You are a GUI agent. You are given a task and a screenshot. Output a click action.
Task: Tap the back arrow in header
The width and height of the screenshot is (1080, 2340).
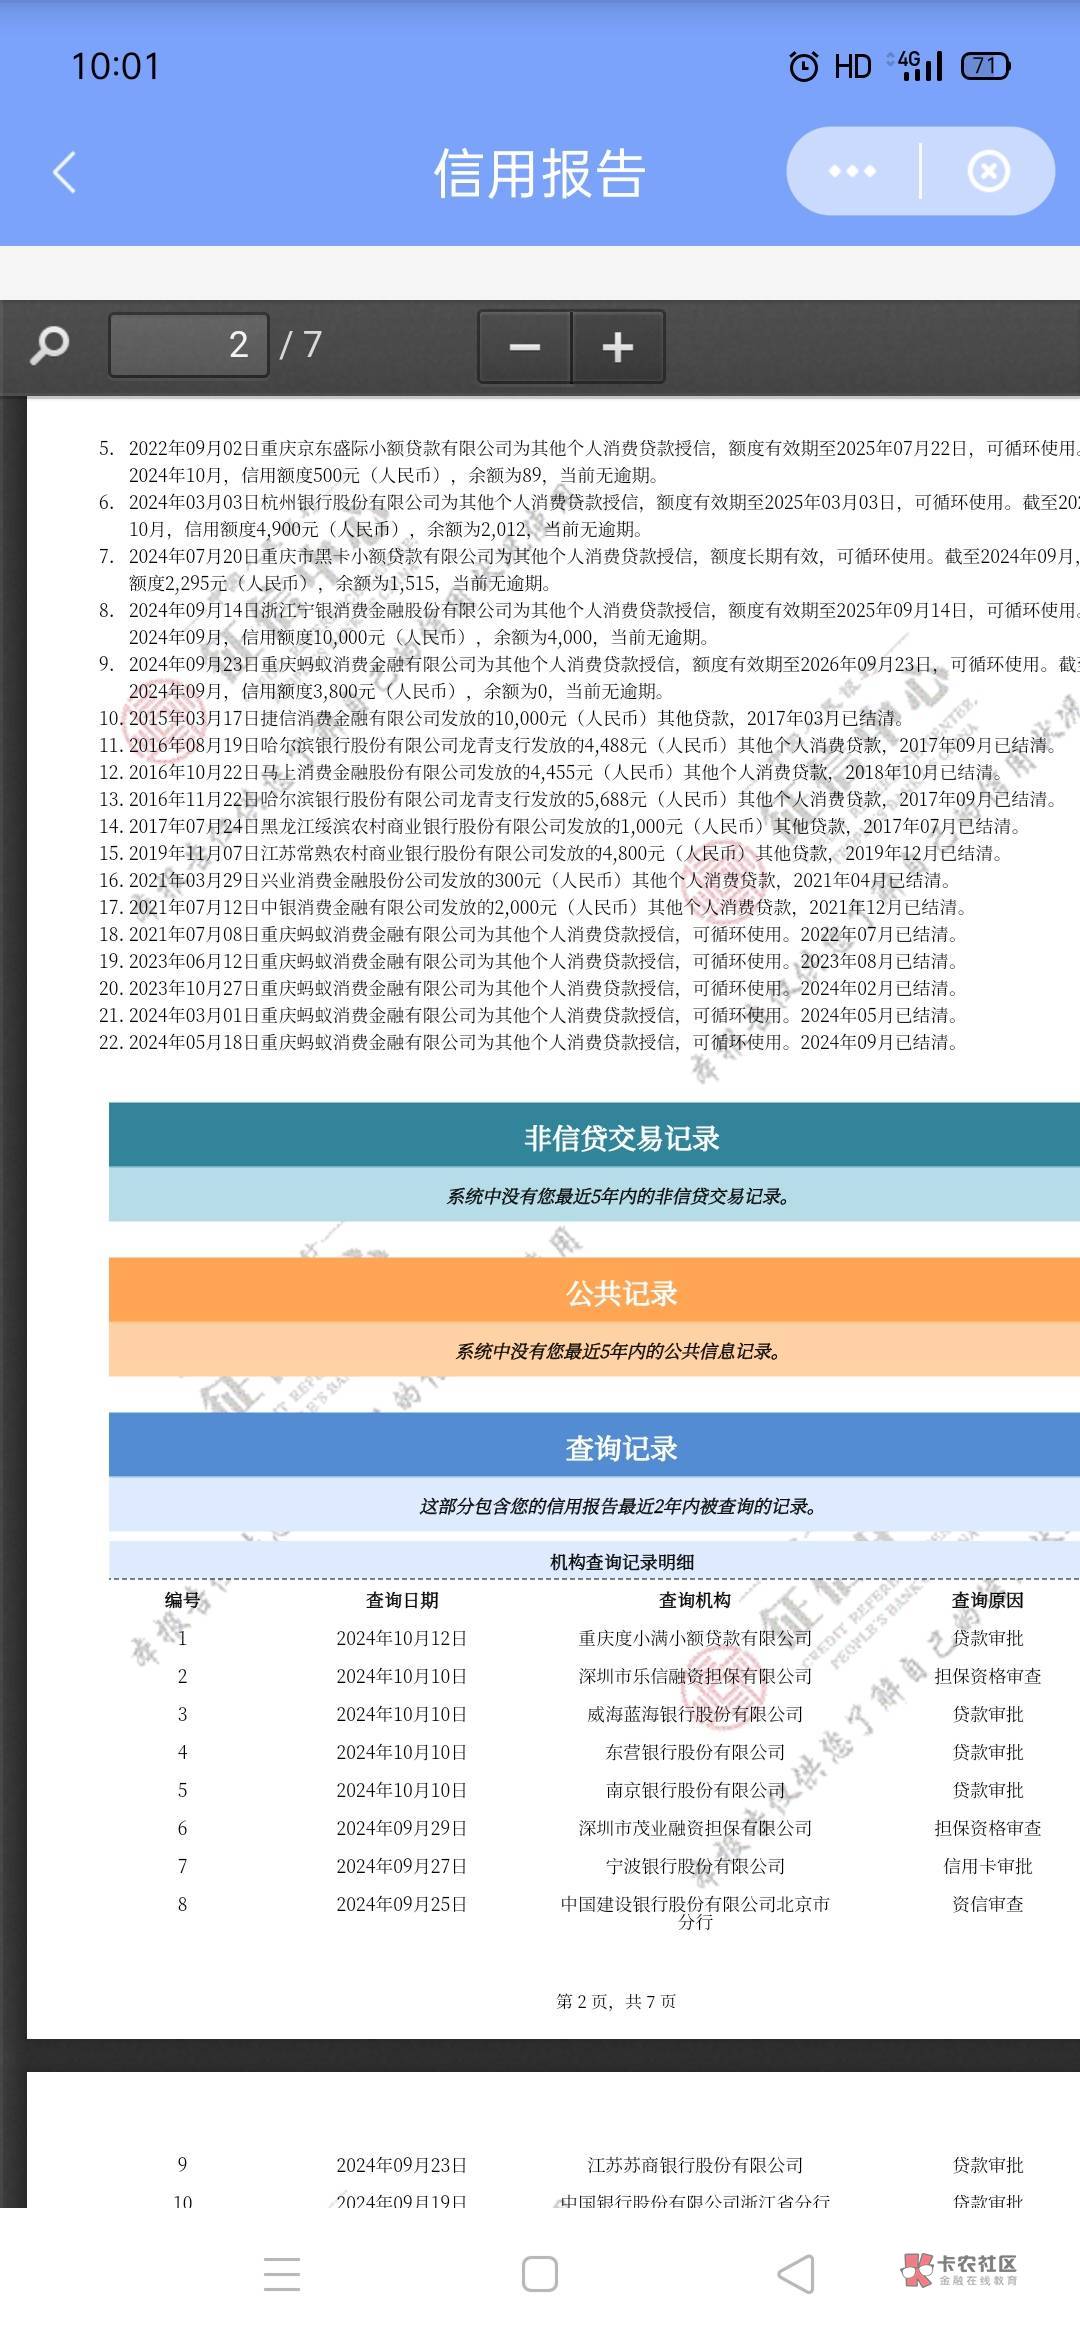tap(65, 172)
